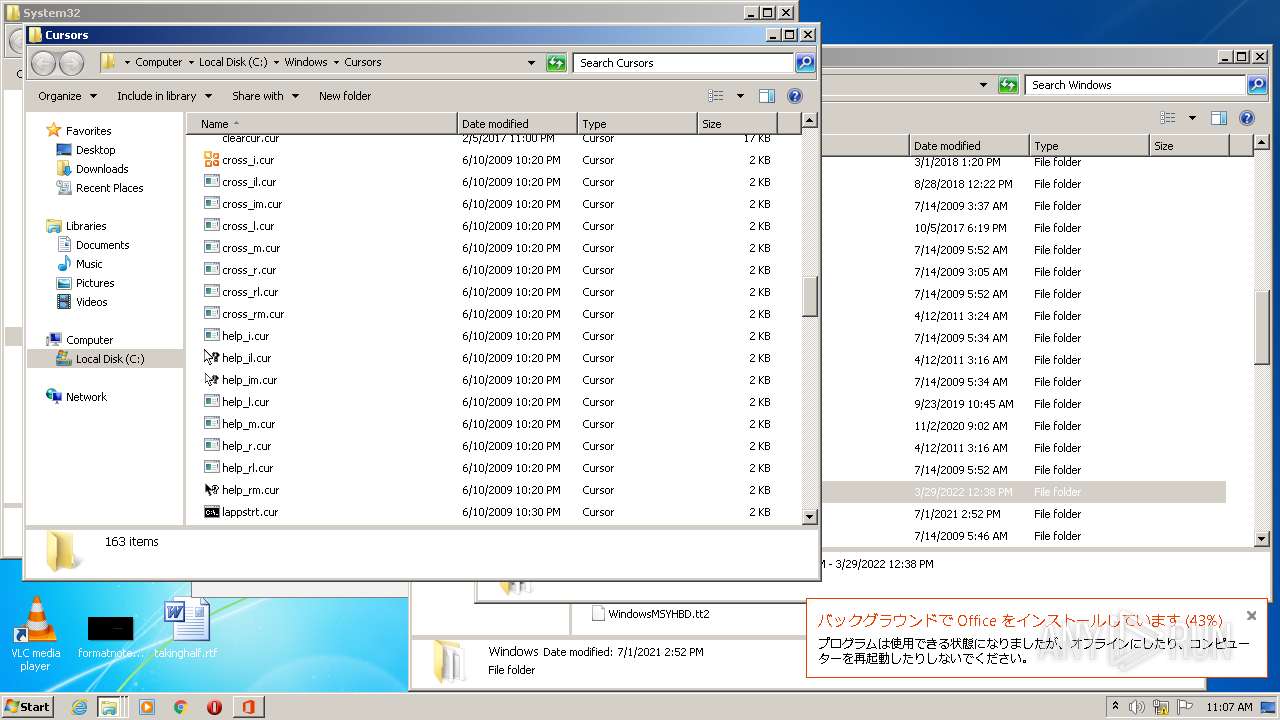The height and width of the screenshot is (720, 1280).
Task: Select Network in navigation pane
Action: tap(86, 397)
